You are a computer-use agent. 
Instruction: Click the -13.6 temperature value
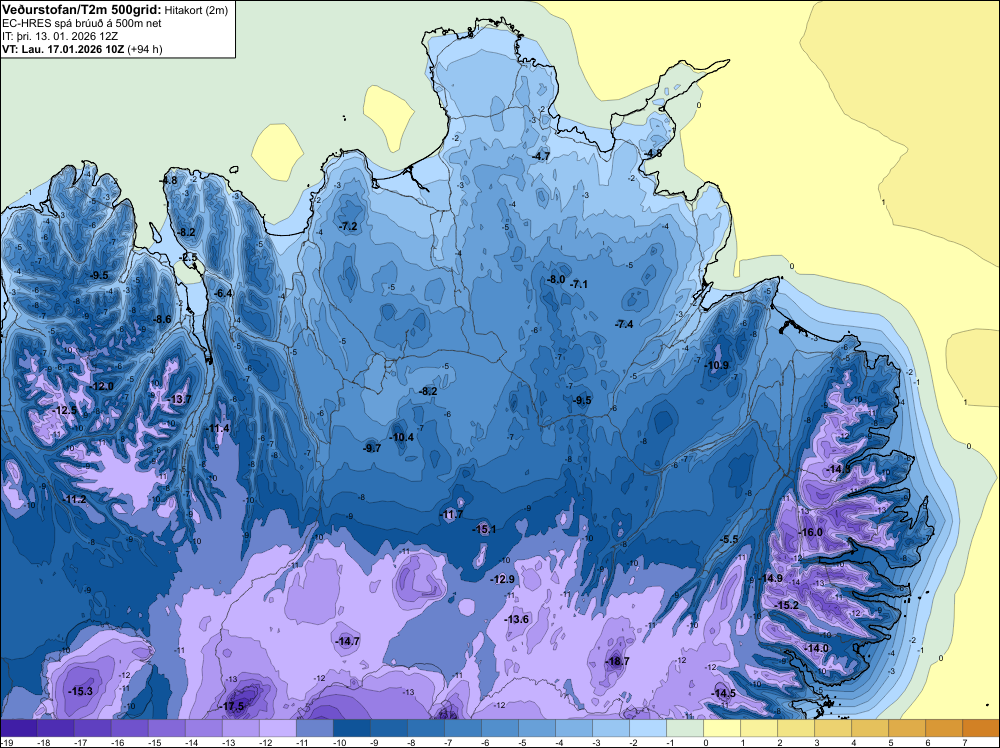[x=517, y=619]
